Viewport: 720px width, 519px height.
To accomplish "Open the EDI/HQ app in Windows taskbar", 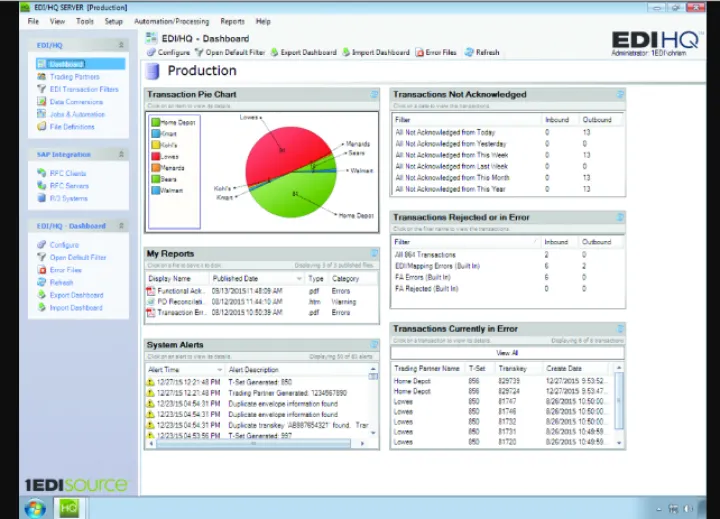I will (69, 507).
